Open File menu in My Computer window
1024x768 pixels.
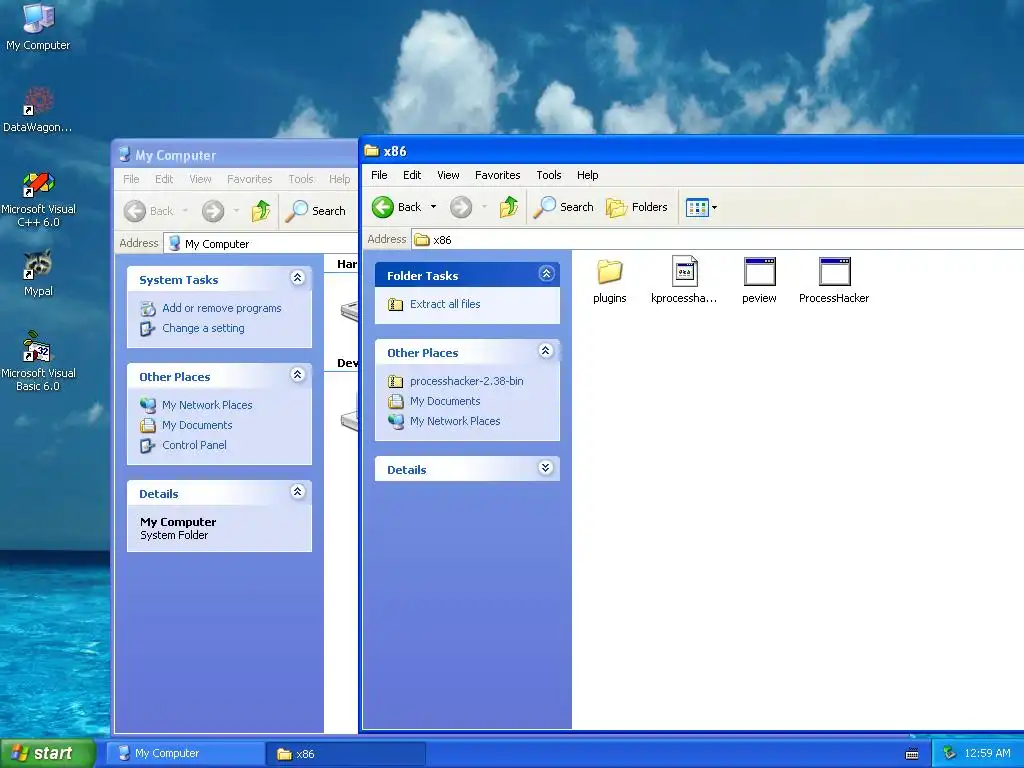131,179
